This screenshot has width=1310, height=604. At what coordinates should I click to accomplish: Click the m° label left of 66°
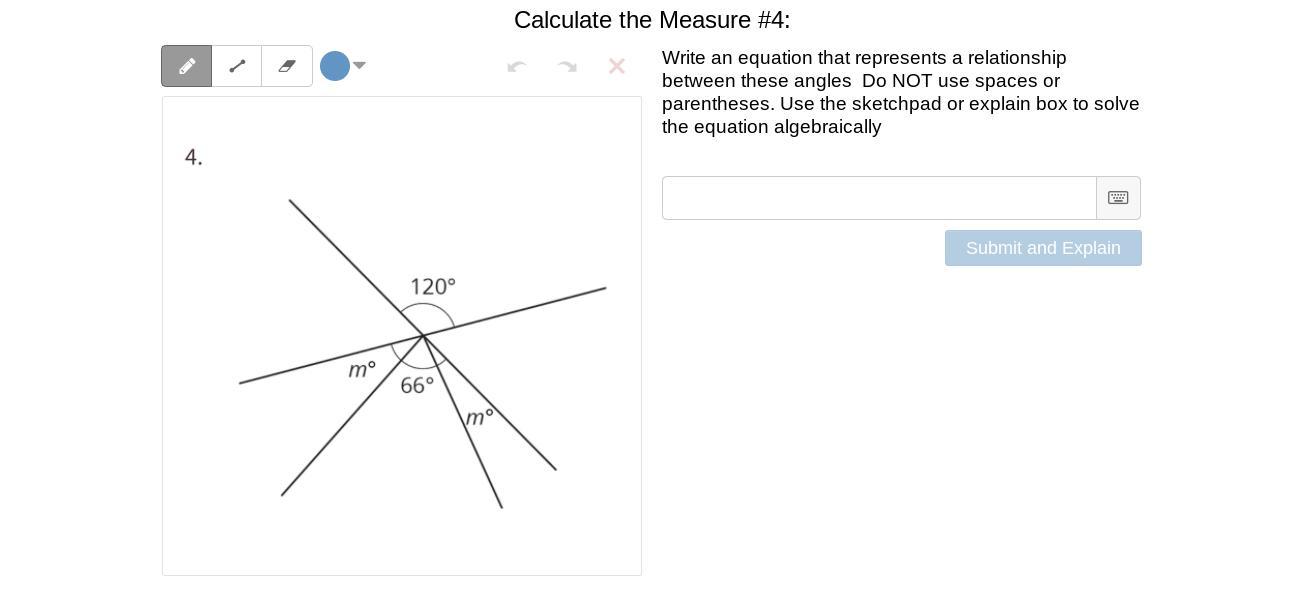(x=362, y=369)
